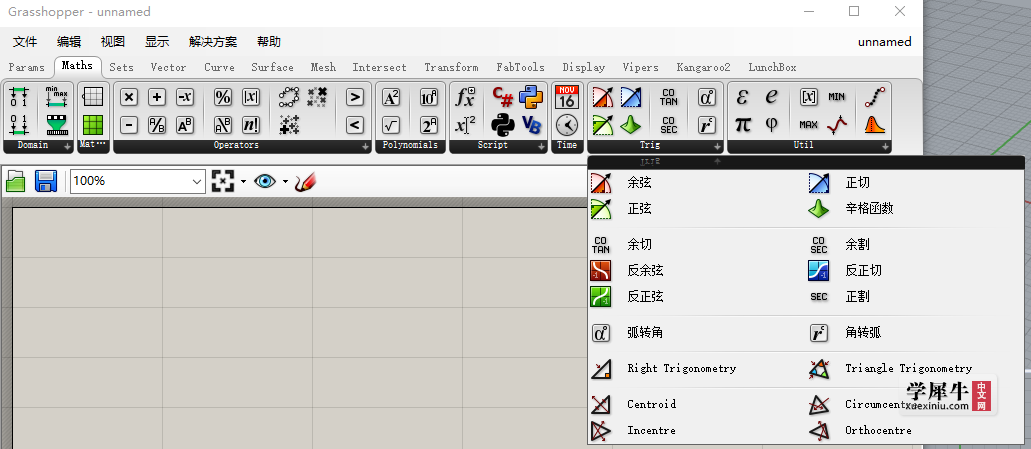Select the Natural logarithm e icon
1031x449 pixels.
(771, 97)
